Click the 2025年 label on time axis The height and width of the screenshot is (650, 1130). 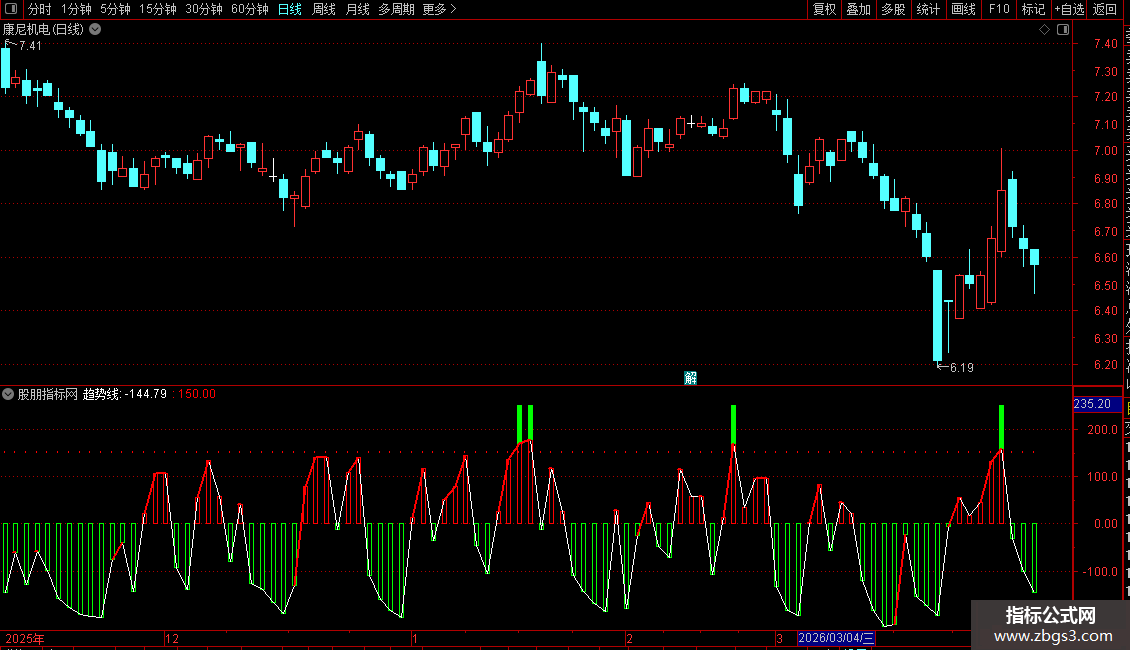point(25,638)
